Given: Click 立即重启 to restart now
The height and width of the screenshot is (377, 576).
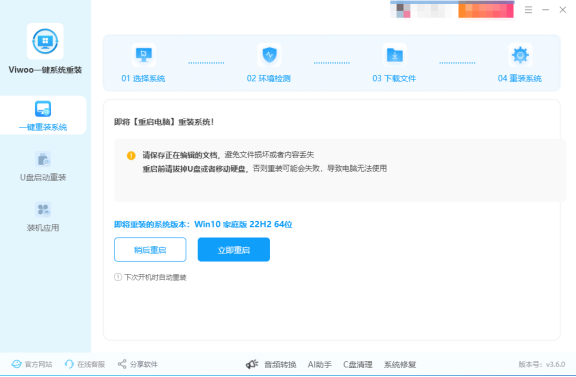Looking at the screenshot, I should click(234, 250).
